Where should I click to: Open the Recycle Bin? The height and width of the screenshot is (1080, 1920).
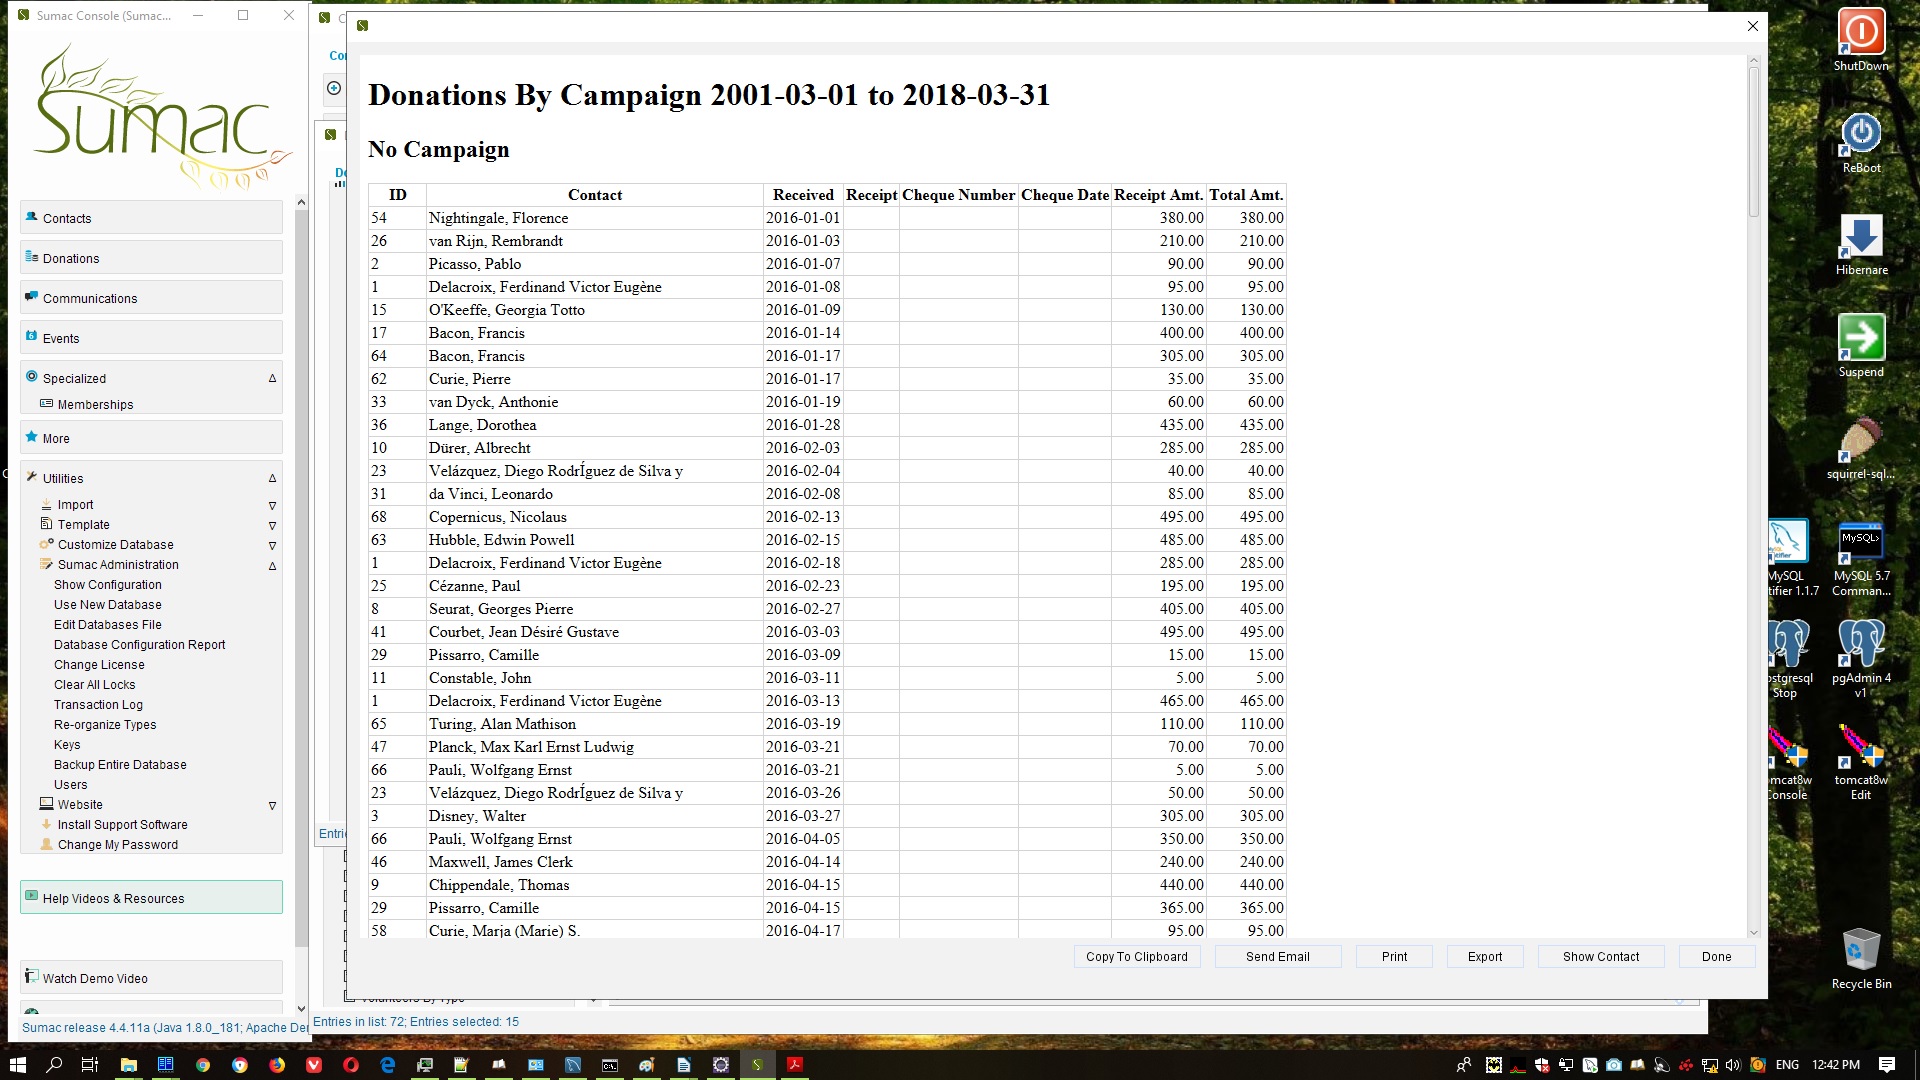click(x=1861, y=958)
